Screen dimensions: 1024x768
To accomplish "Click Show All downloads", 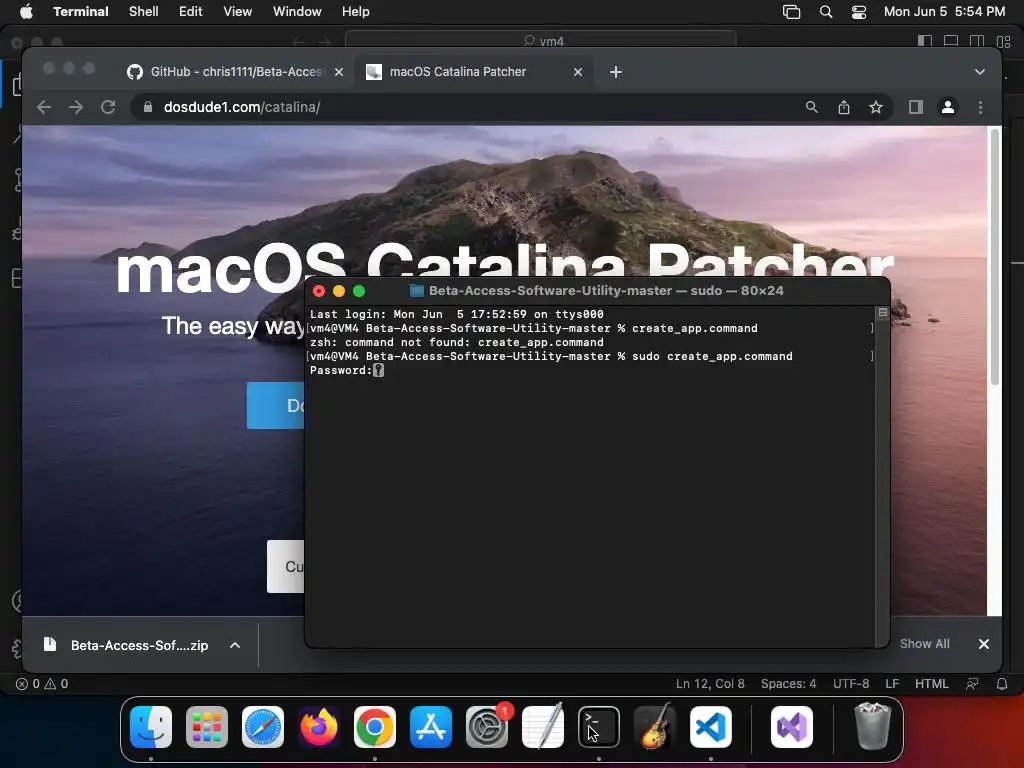I will (x=924, y=644).
